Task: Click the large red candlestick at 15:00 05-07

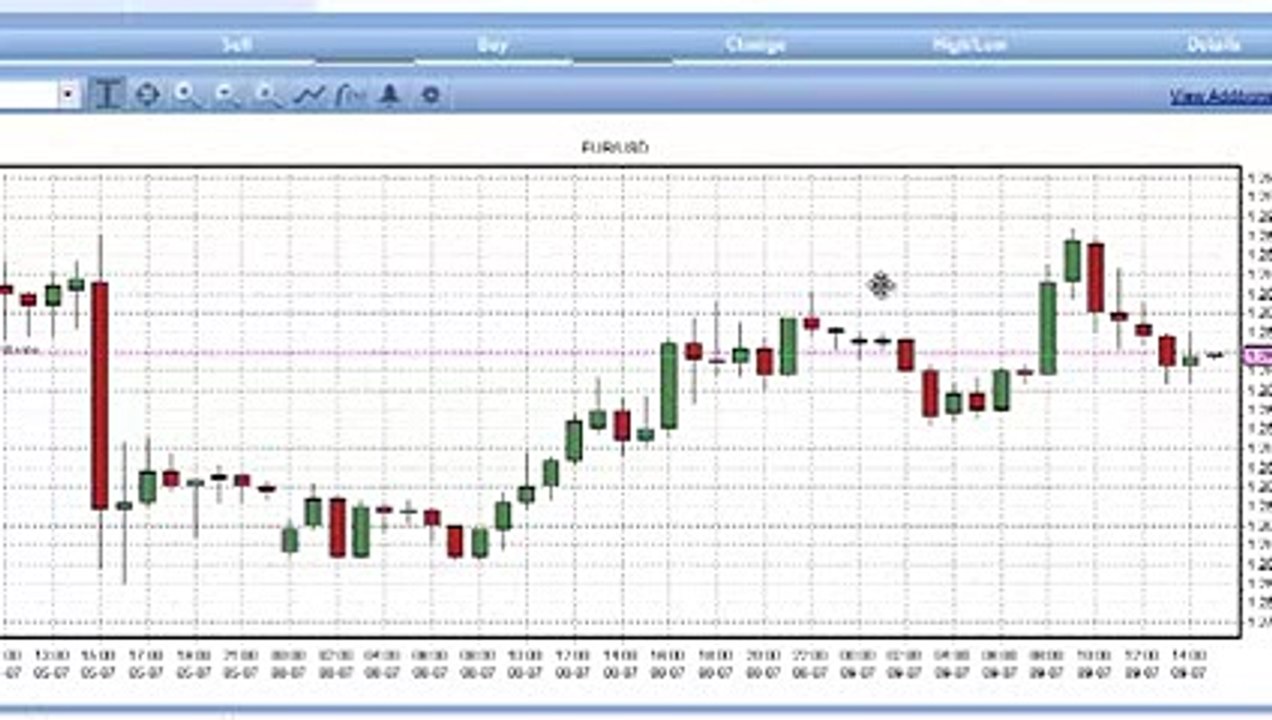Action: [x=100, y=396]
